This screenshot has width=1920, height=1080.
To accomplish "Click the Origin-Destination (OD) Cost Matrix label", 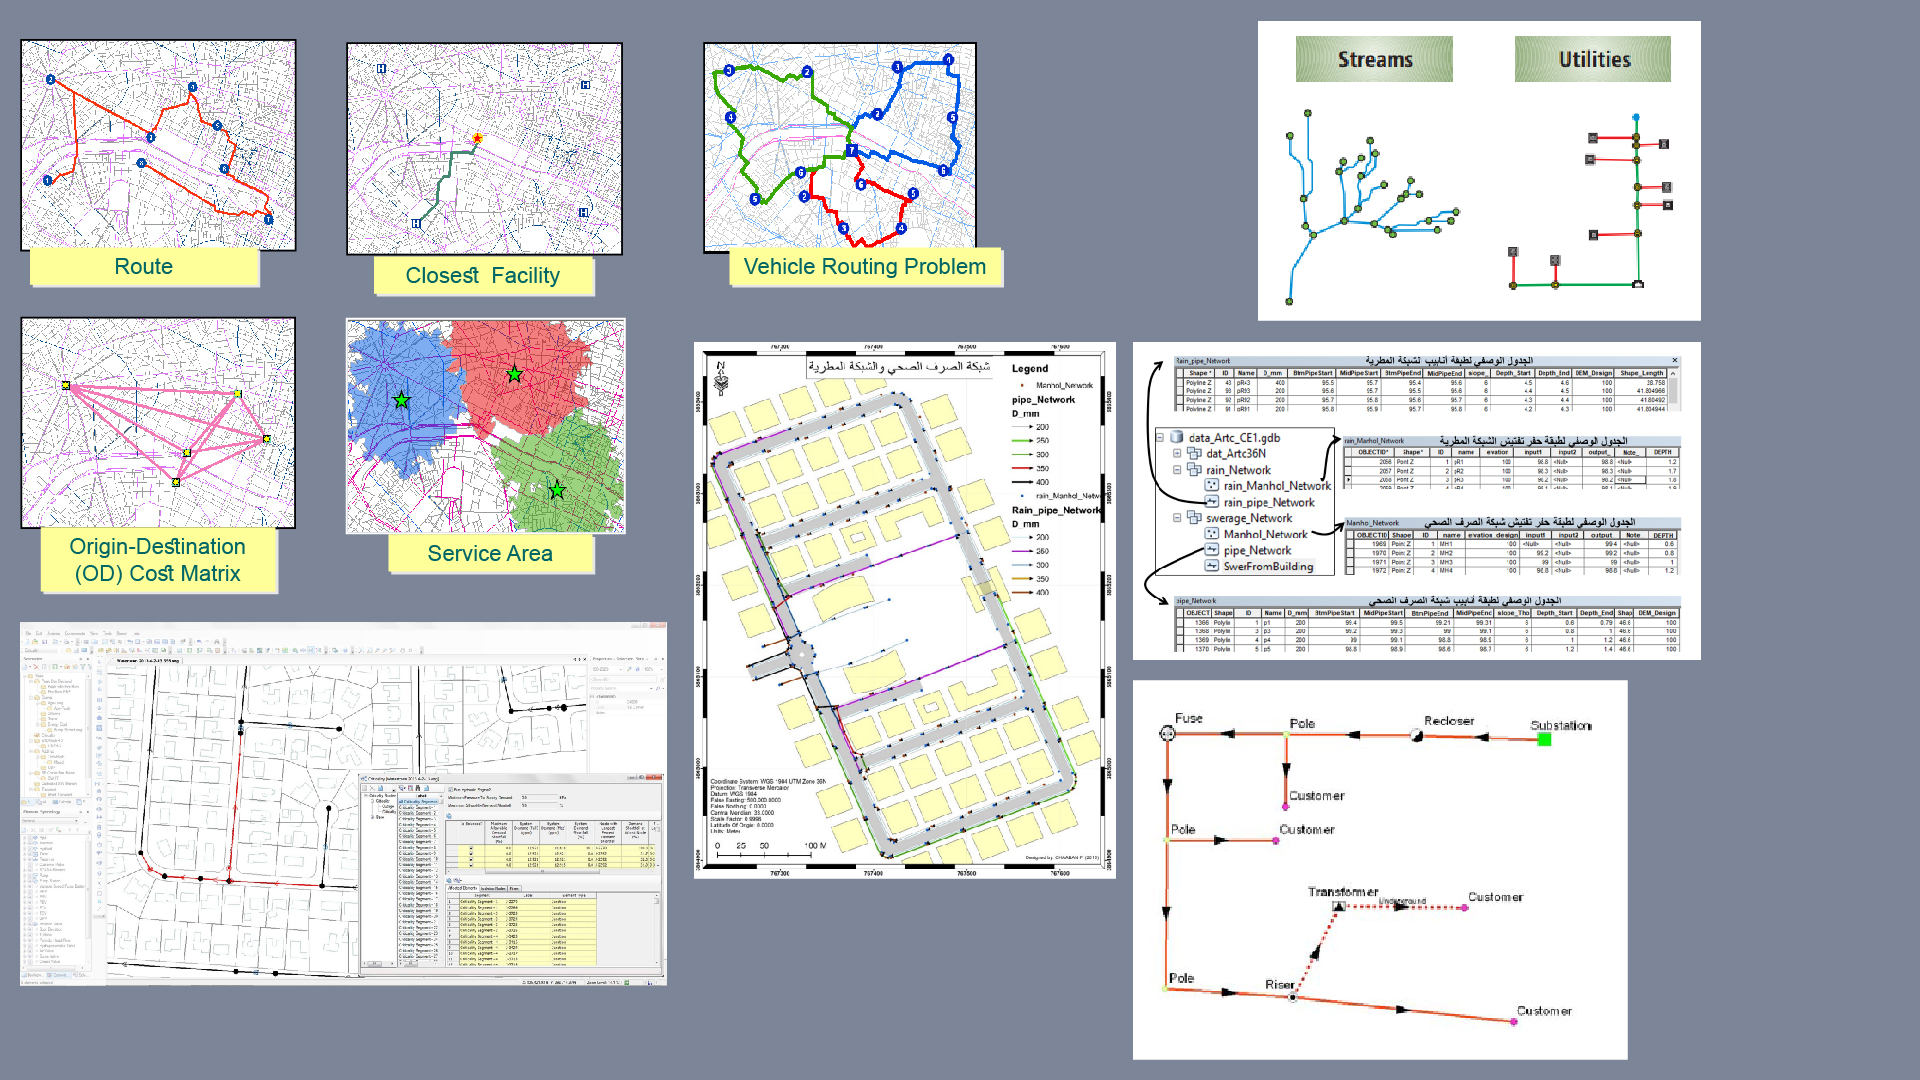I will click(x=158, y=560).
